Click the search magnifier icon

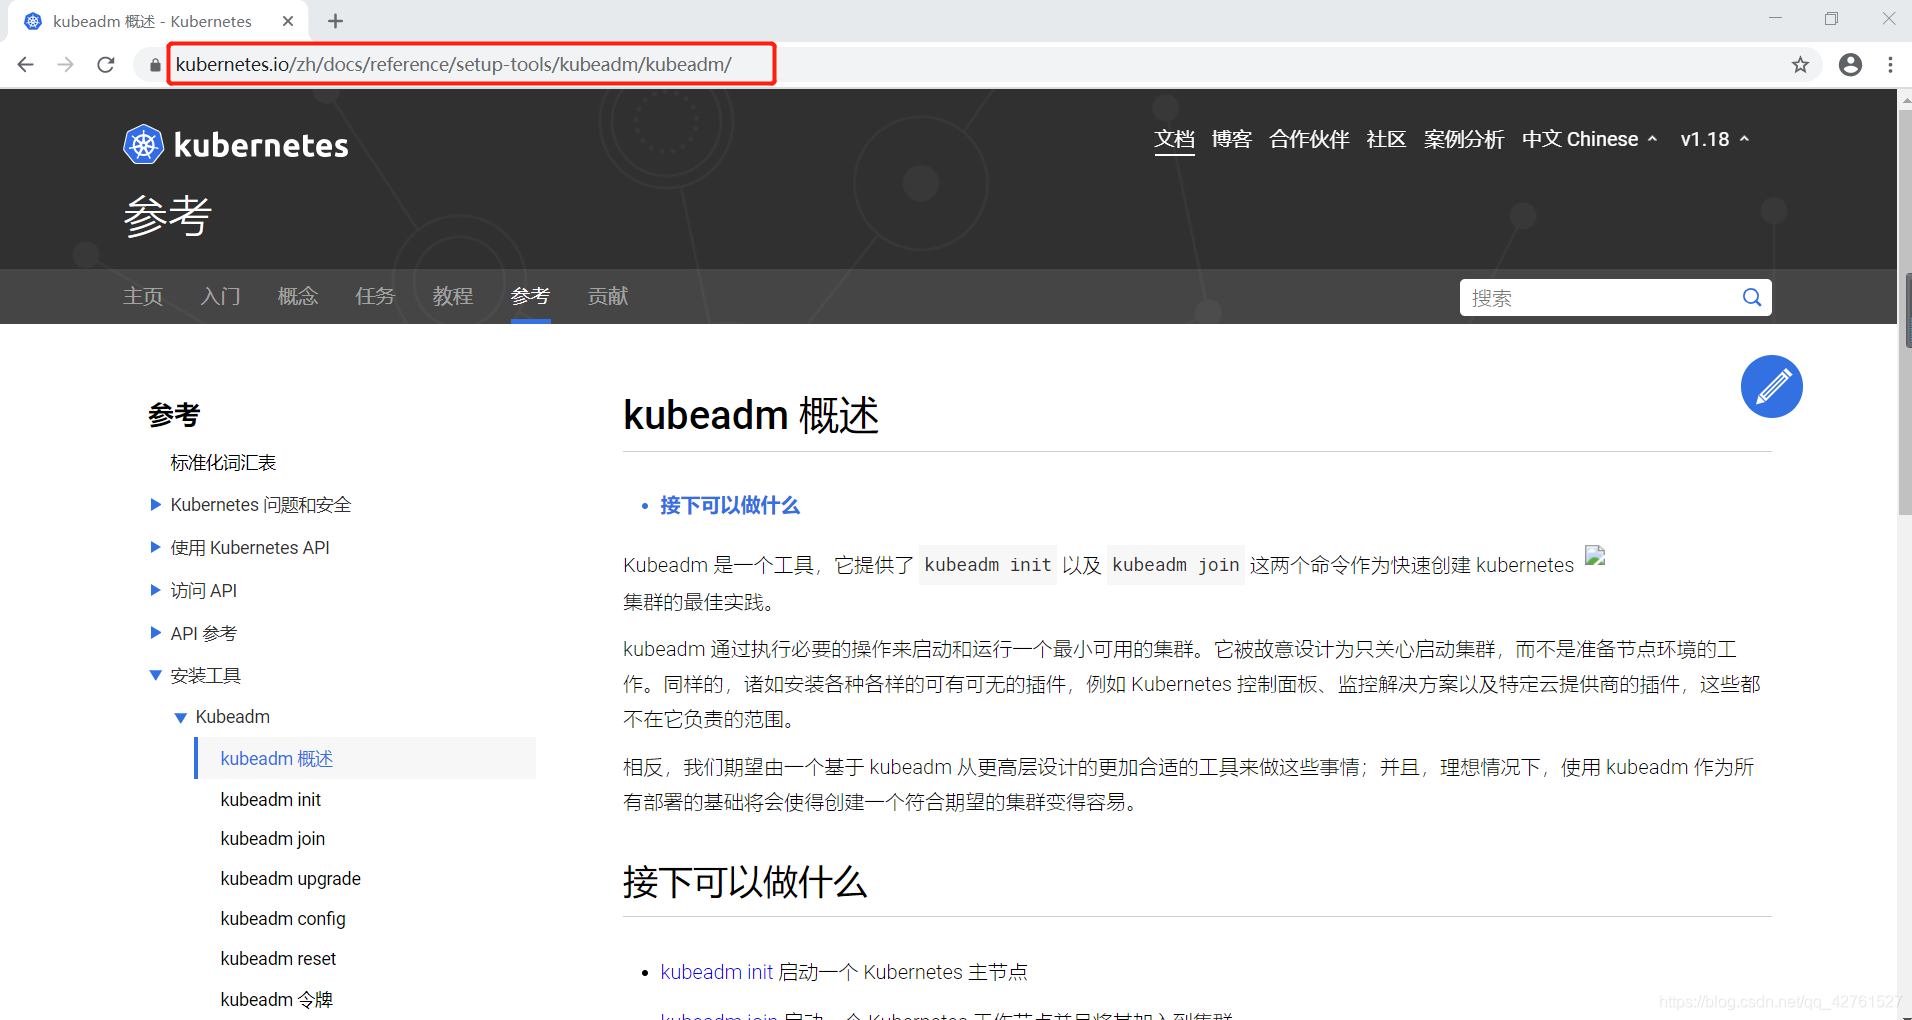[x=1752, y=297]
